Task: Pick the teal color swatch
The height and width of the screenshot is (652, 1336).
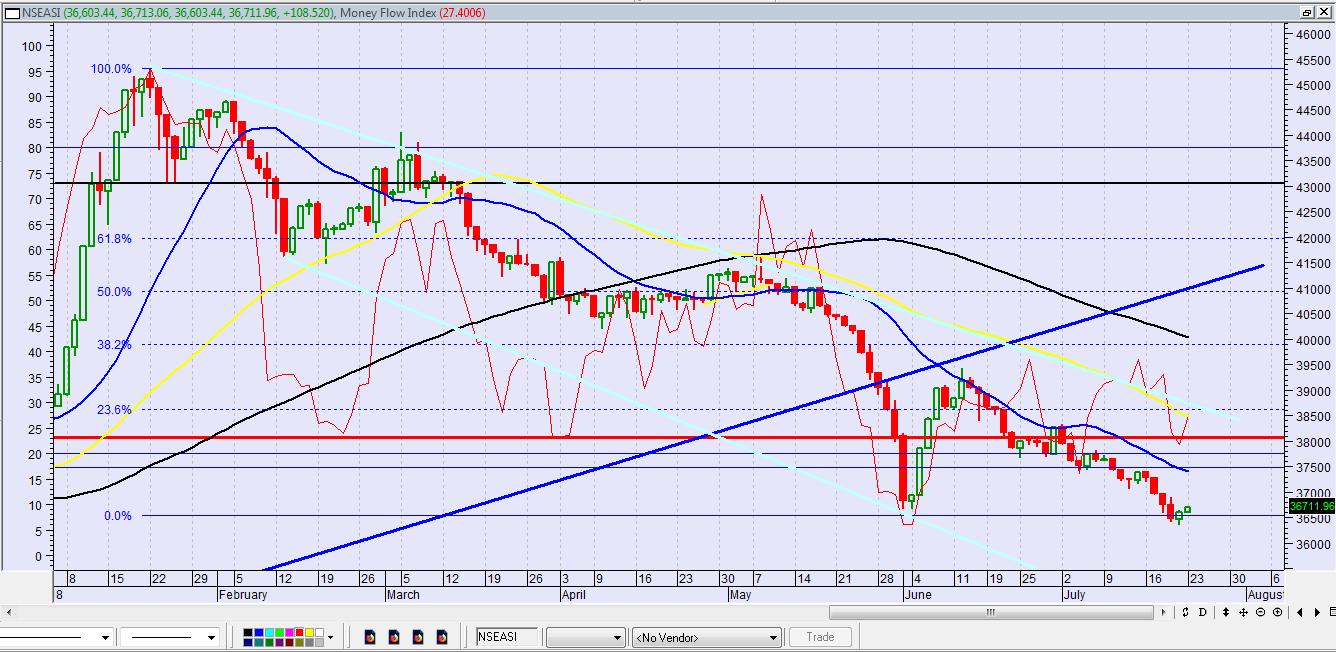Action: pyautogui.click(x=259, y=642)
